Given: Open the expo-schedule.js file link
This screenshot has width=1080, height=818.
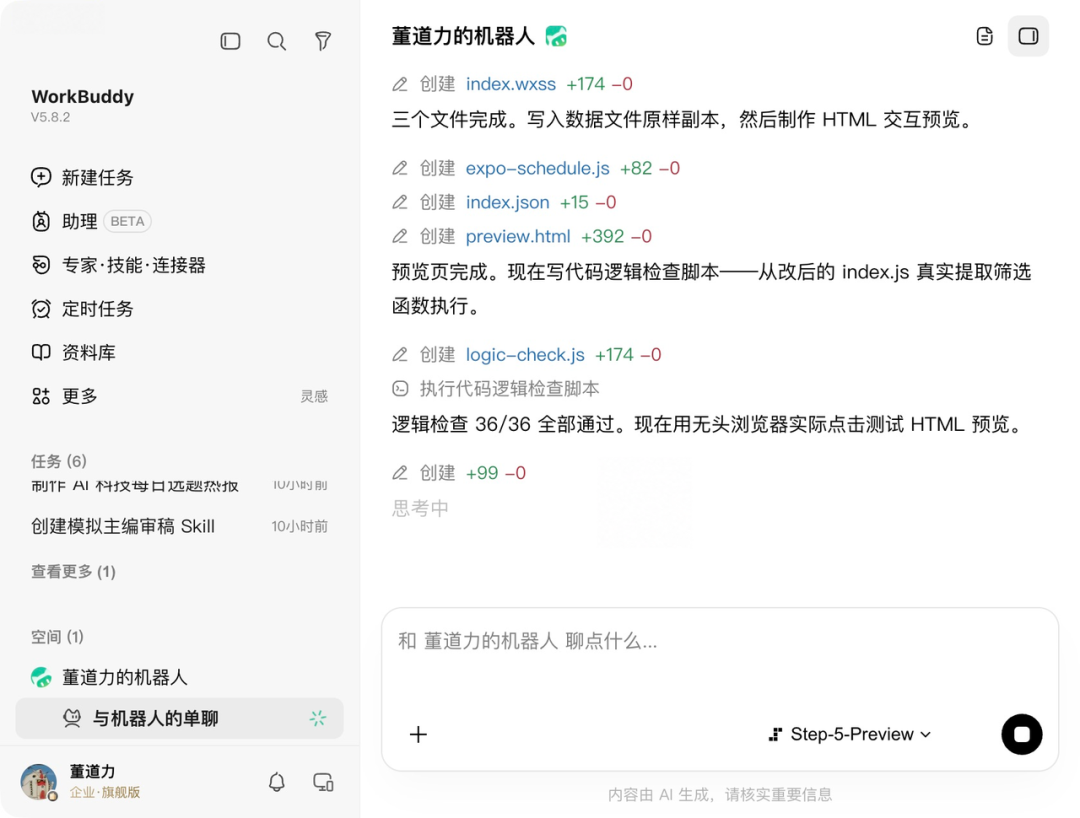Looking at the screenshot, I should click(x=537, y=168).
